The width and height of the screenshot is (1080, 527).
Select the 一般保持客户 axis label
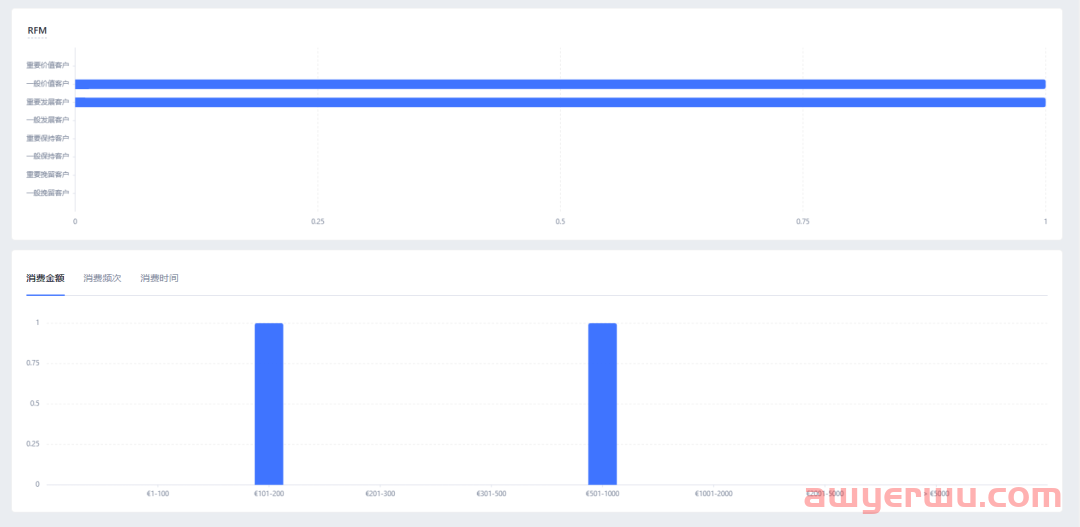[48, 156]
